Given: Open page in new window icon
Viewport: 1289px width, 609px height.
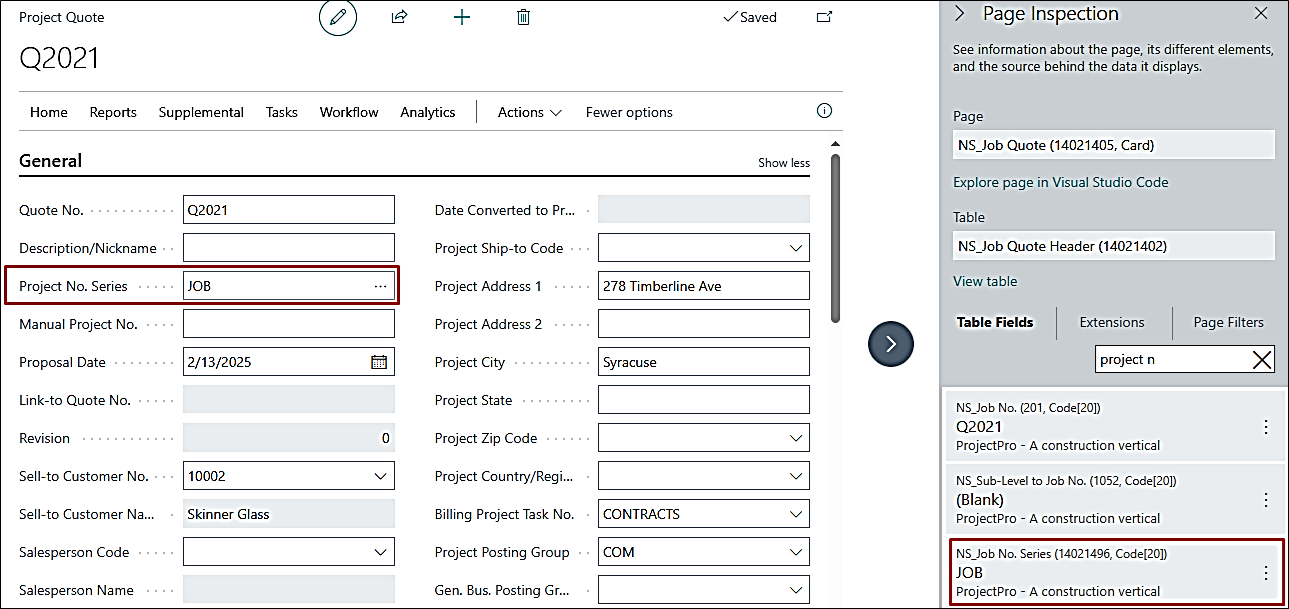Looking at the screenshot, I should (824, 17).
